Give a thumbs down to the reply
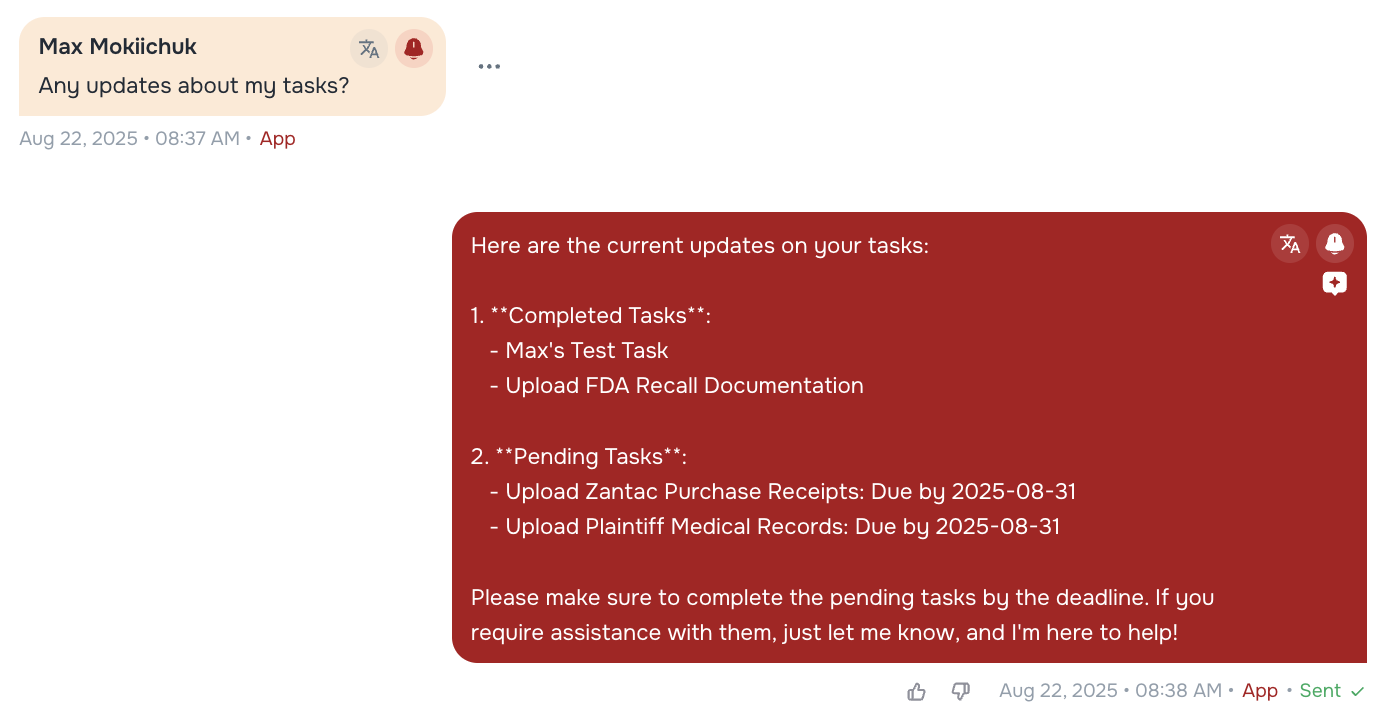 tap(960, 690)
